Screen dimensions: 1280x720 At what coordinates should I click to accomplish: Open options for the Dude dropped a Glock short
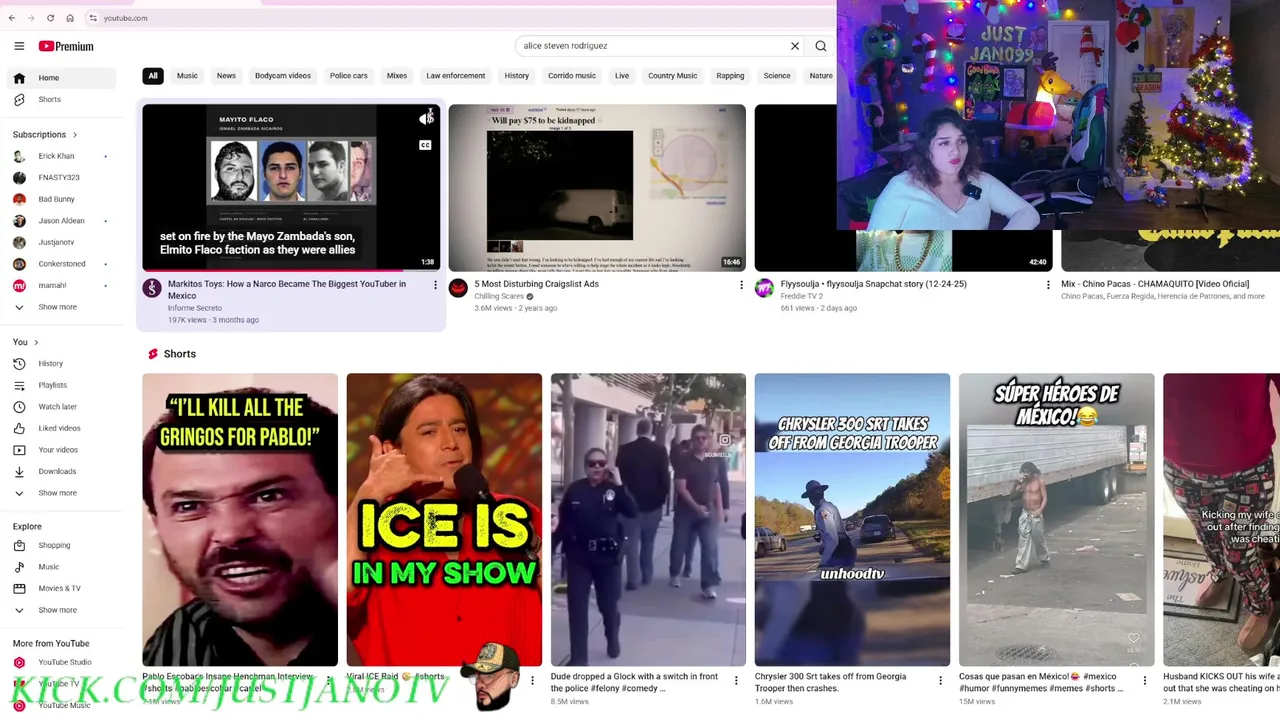[x=736, y=681]
